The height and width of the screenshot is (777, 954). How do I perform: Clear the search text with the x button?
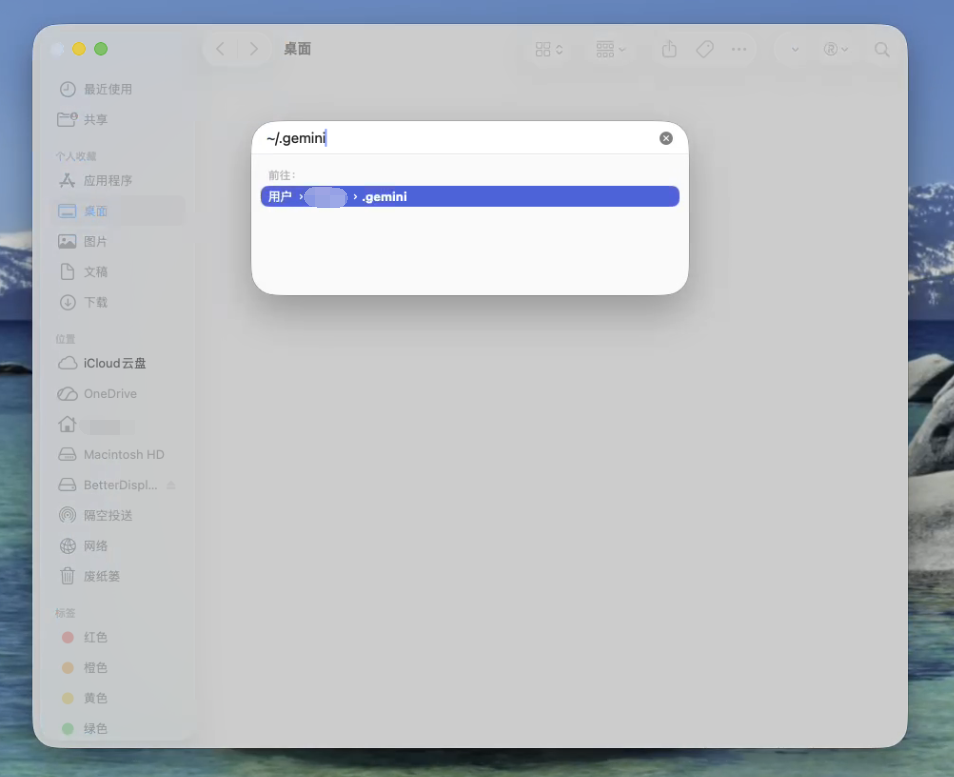point(665,138)
